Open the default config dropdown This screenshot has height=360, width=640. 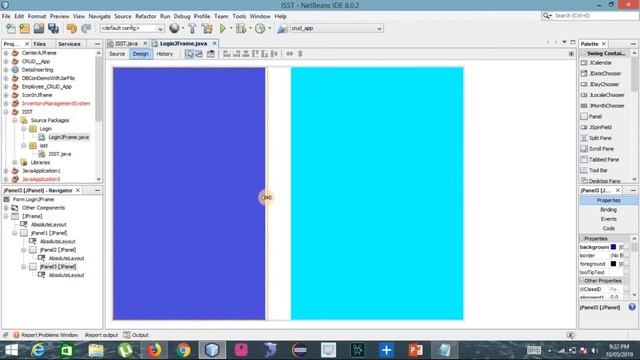(132, 28)
